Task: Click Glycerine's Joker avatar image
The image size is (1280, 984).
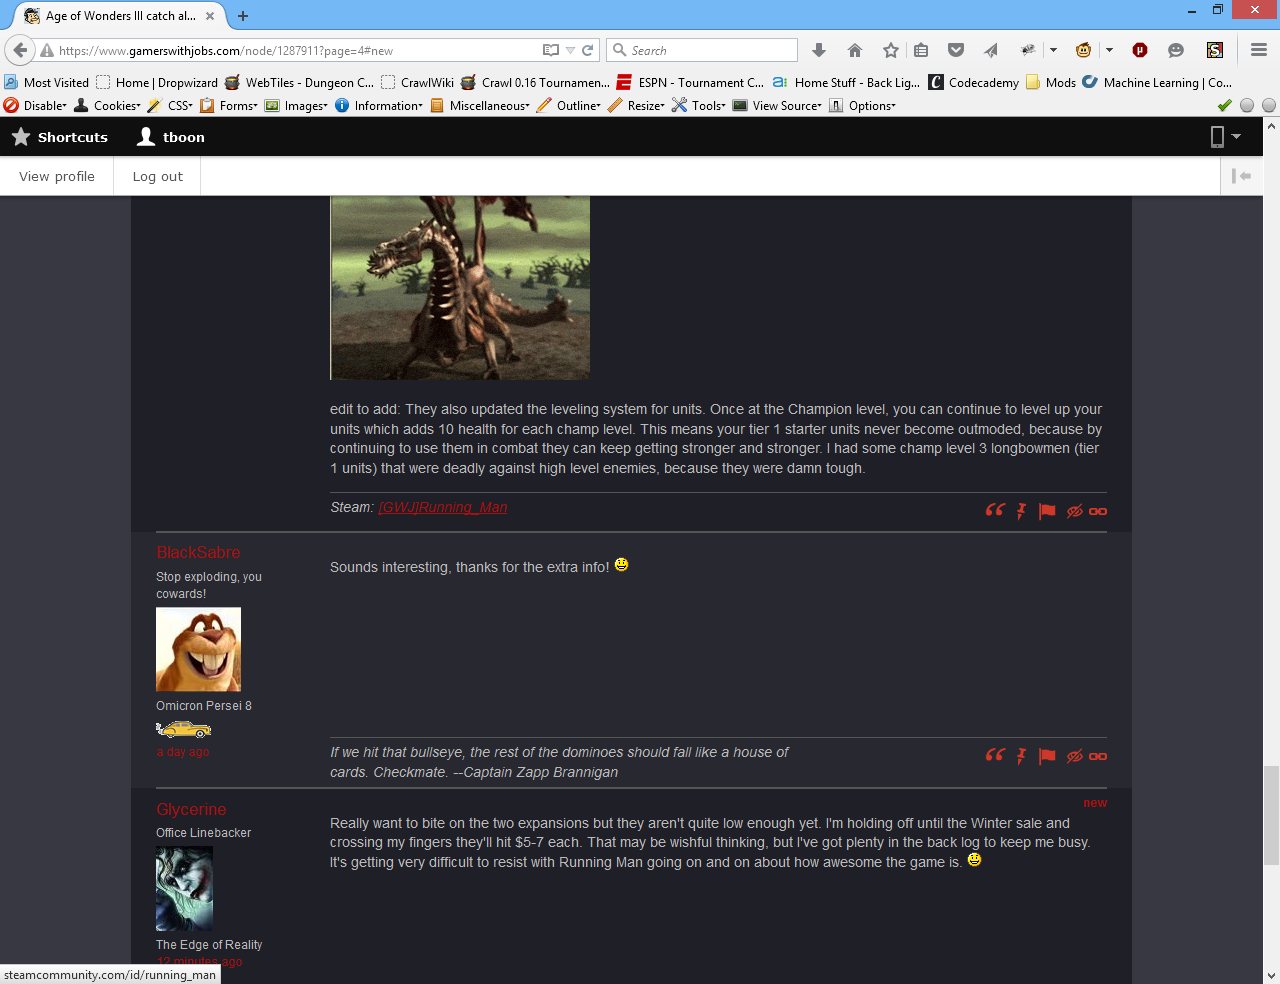Action: coord(184,889)
